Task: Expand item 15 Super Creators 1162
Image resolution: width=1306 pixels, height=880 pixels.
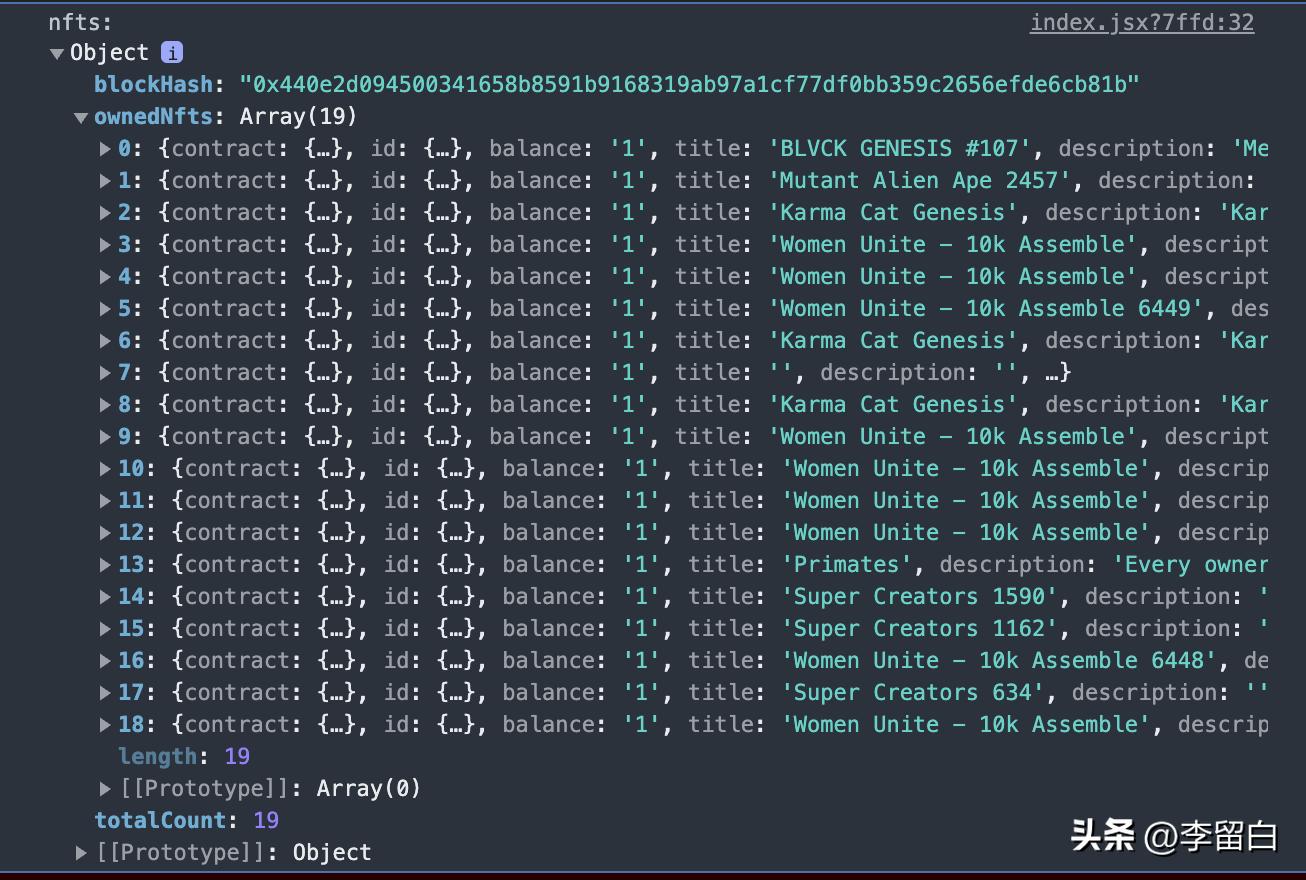Action: pos(105,629)
